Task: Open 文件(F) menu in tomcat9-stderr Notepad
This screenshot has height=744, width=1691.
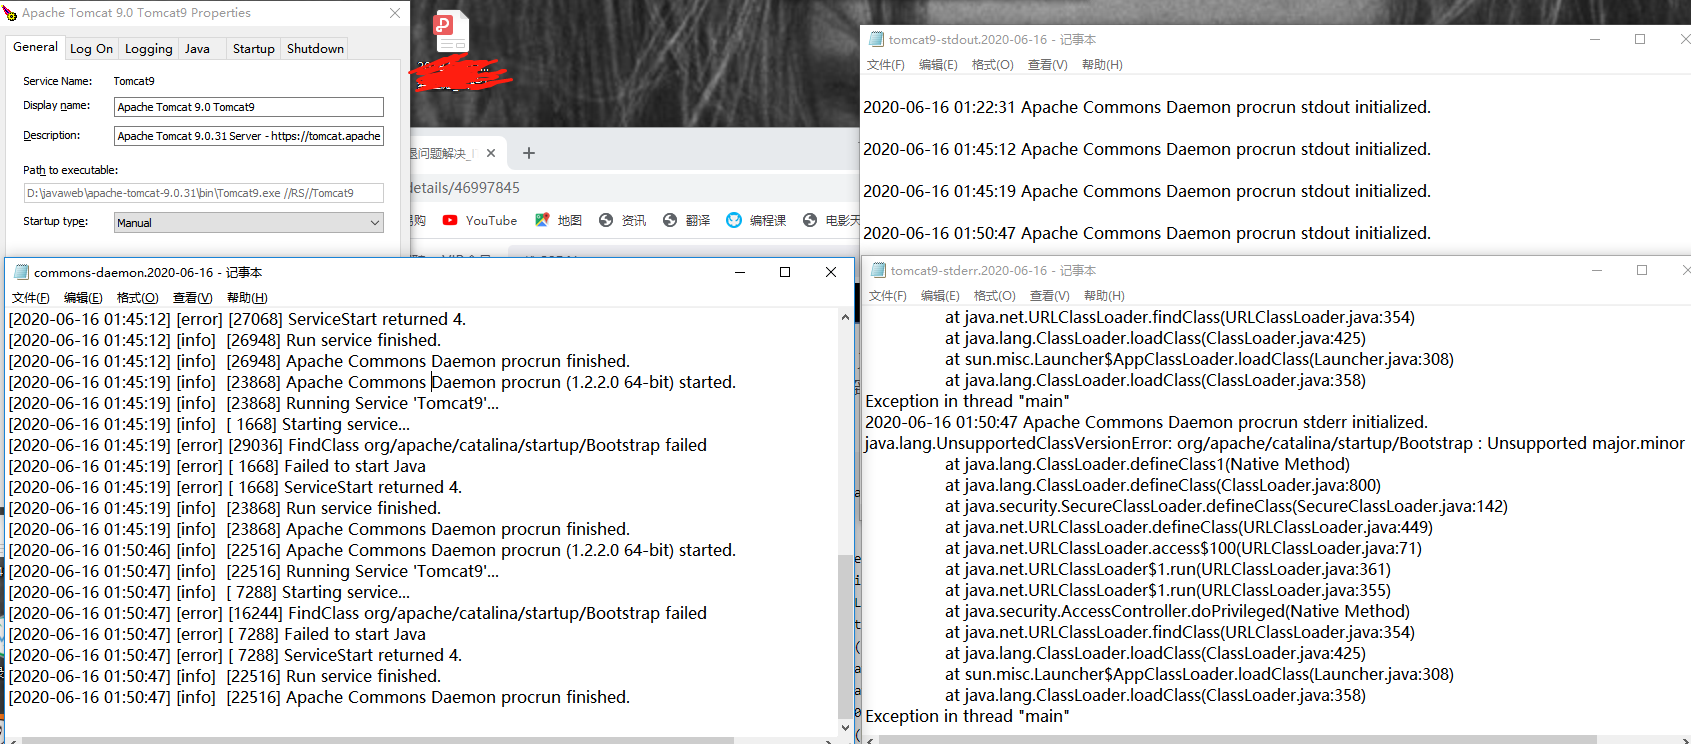Action: pos(888,295)
